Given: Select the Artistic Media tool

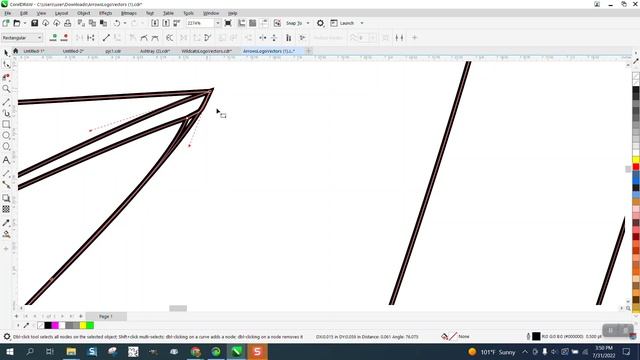Looking at the screenshot, I should coord(6,113).
